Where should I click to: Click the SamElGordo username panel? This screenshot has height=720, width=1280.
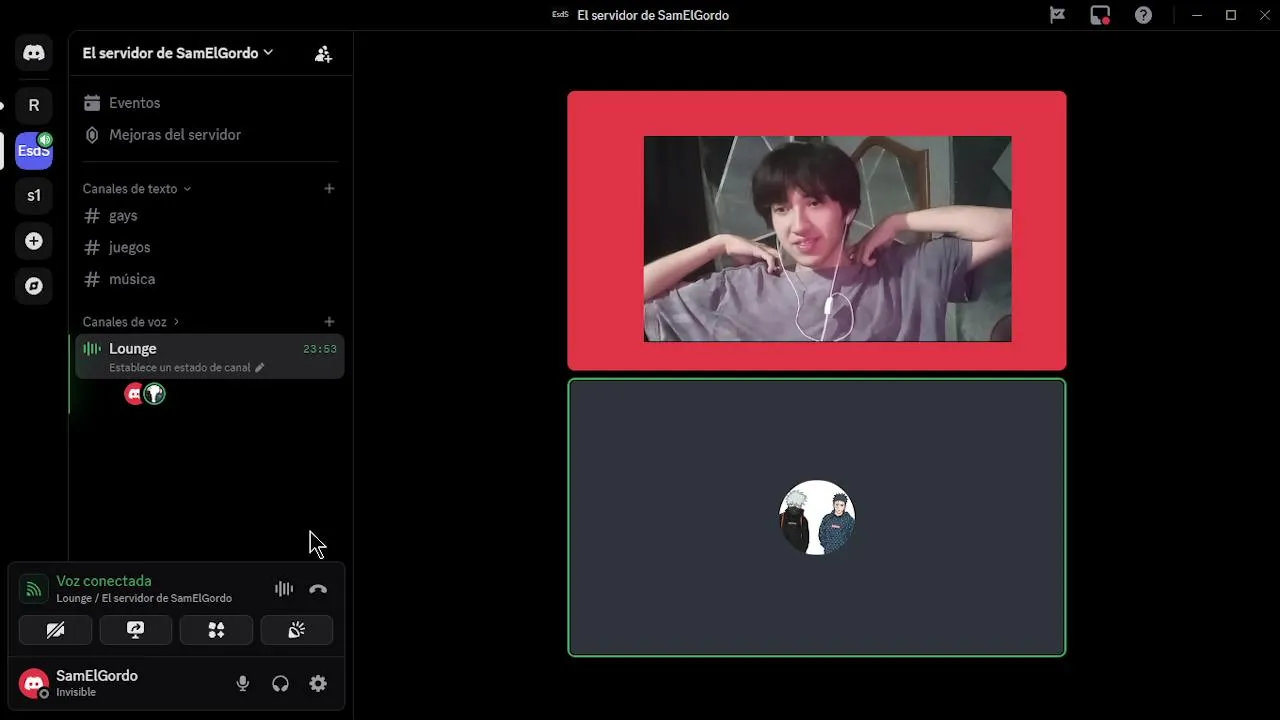click(98, 684)
